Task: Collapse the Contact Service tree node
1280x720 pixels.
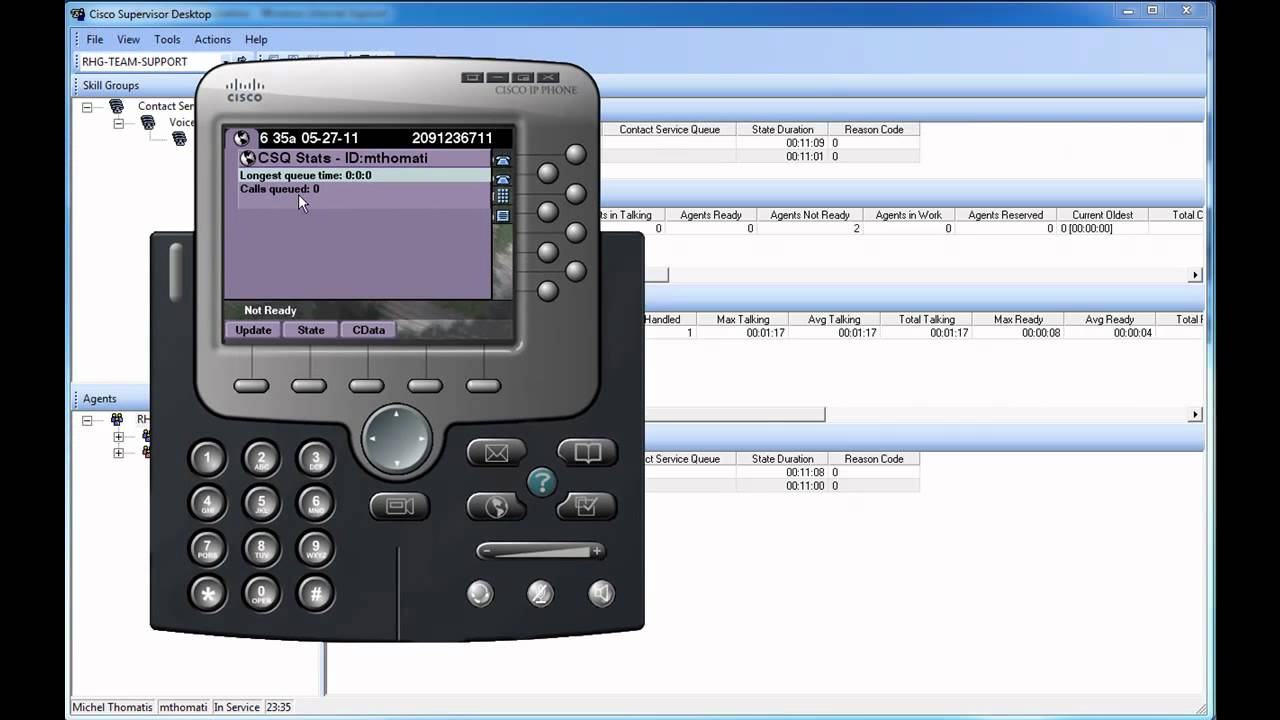Action: click(x=87, y=107)
